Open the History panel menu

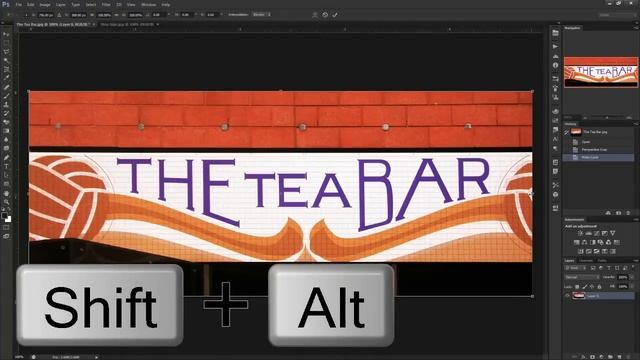[x=636, y=124]
